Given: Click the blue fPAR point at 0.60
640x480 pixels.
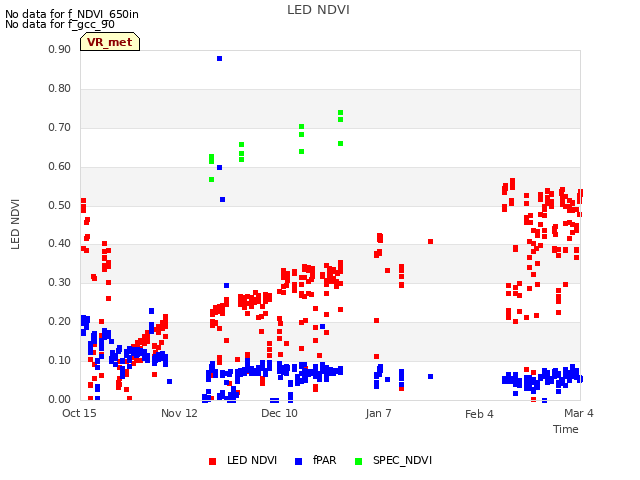Looking at the screenshot, I should pyautogui.click(x=220, y=167).
